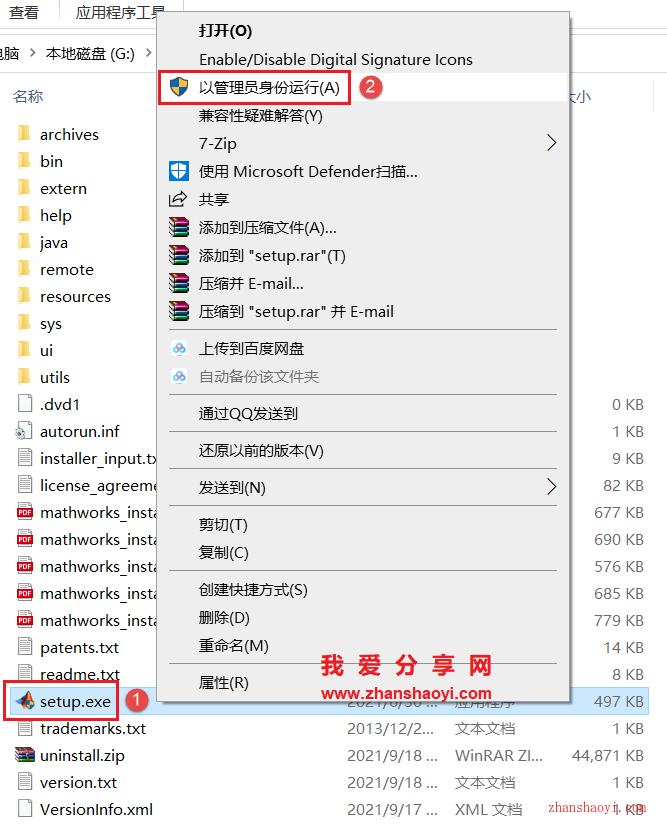This screenshot has width=667, height=824.
Task: Expand the 发送到(N) submenu arrow
Action: pyautogui.click(x=551, y=487)
